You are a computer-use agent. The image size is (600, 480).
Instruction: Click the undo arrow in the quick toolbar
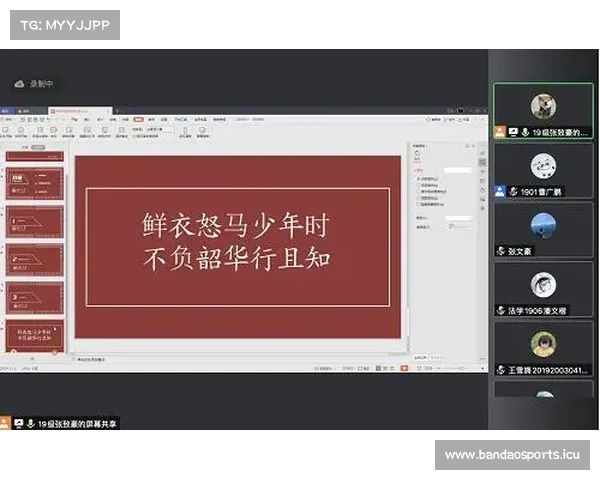pyautogui.click(x=49, y=119)
